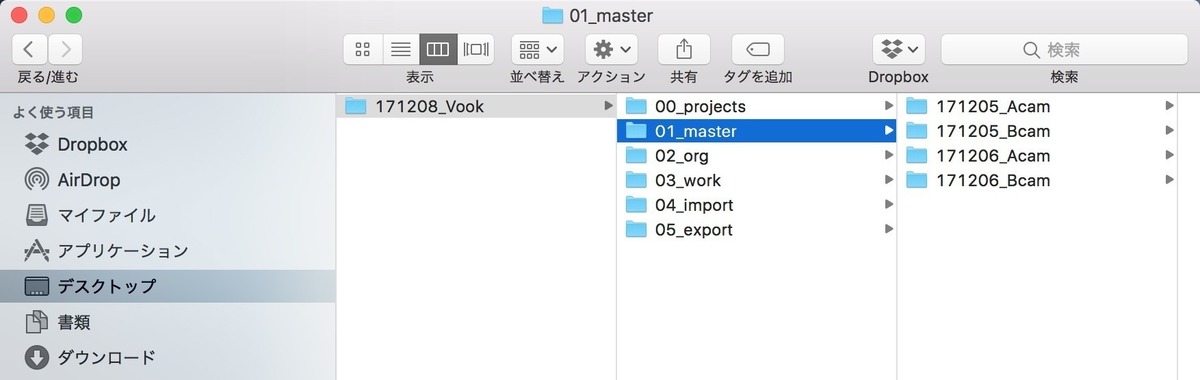The width and height of the screenshot is (1200, 380).
Task: Minimize the window with yellow button
Action: click(46, 16)
